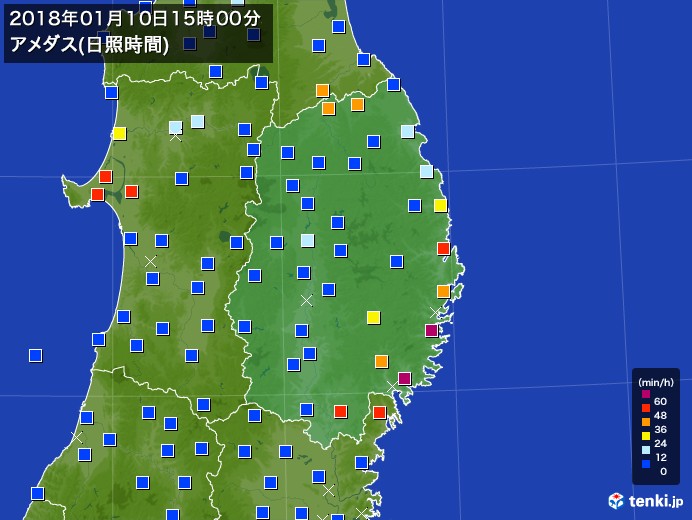
Task: Click the tenki.jp logo
Action: [x=646, y=501]
